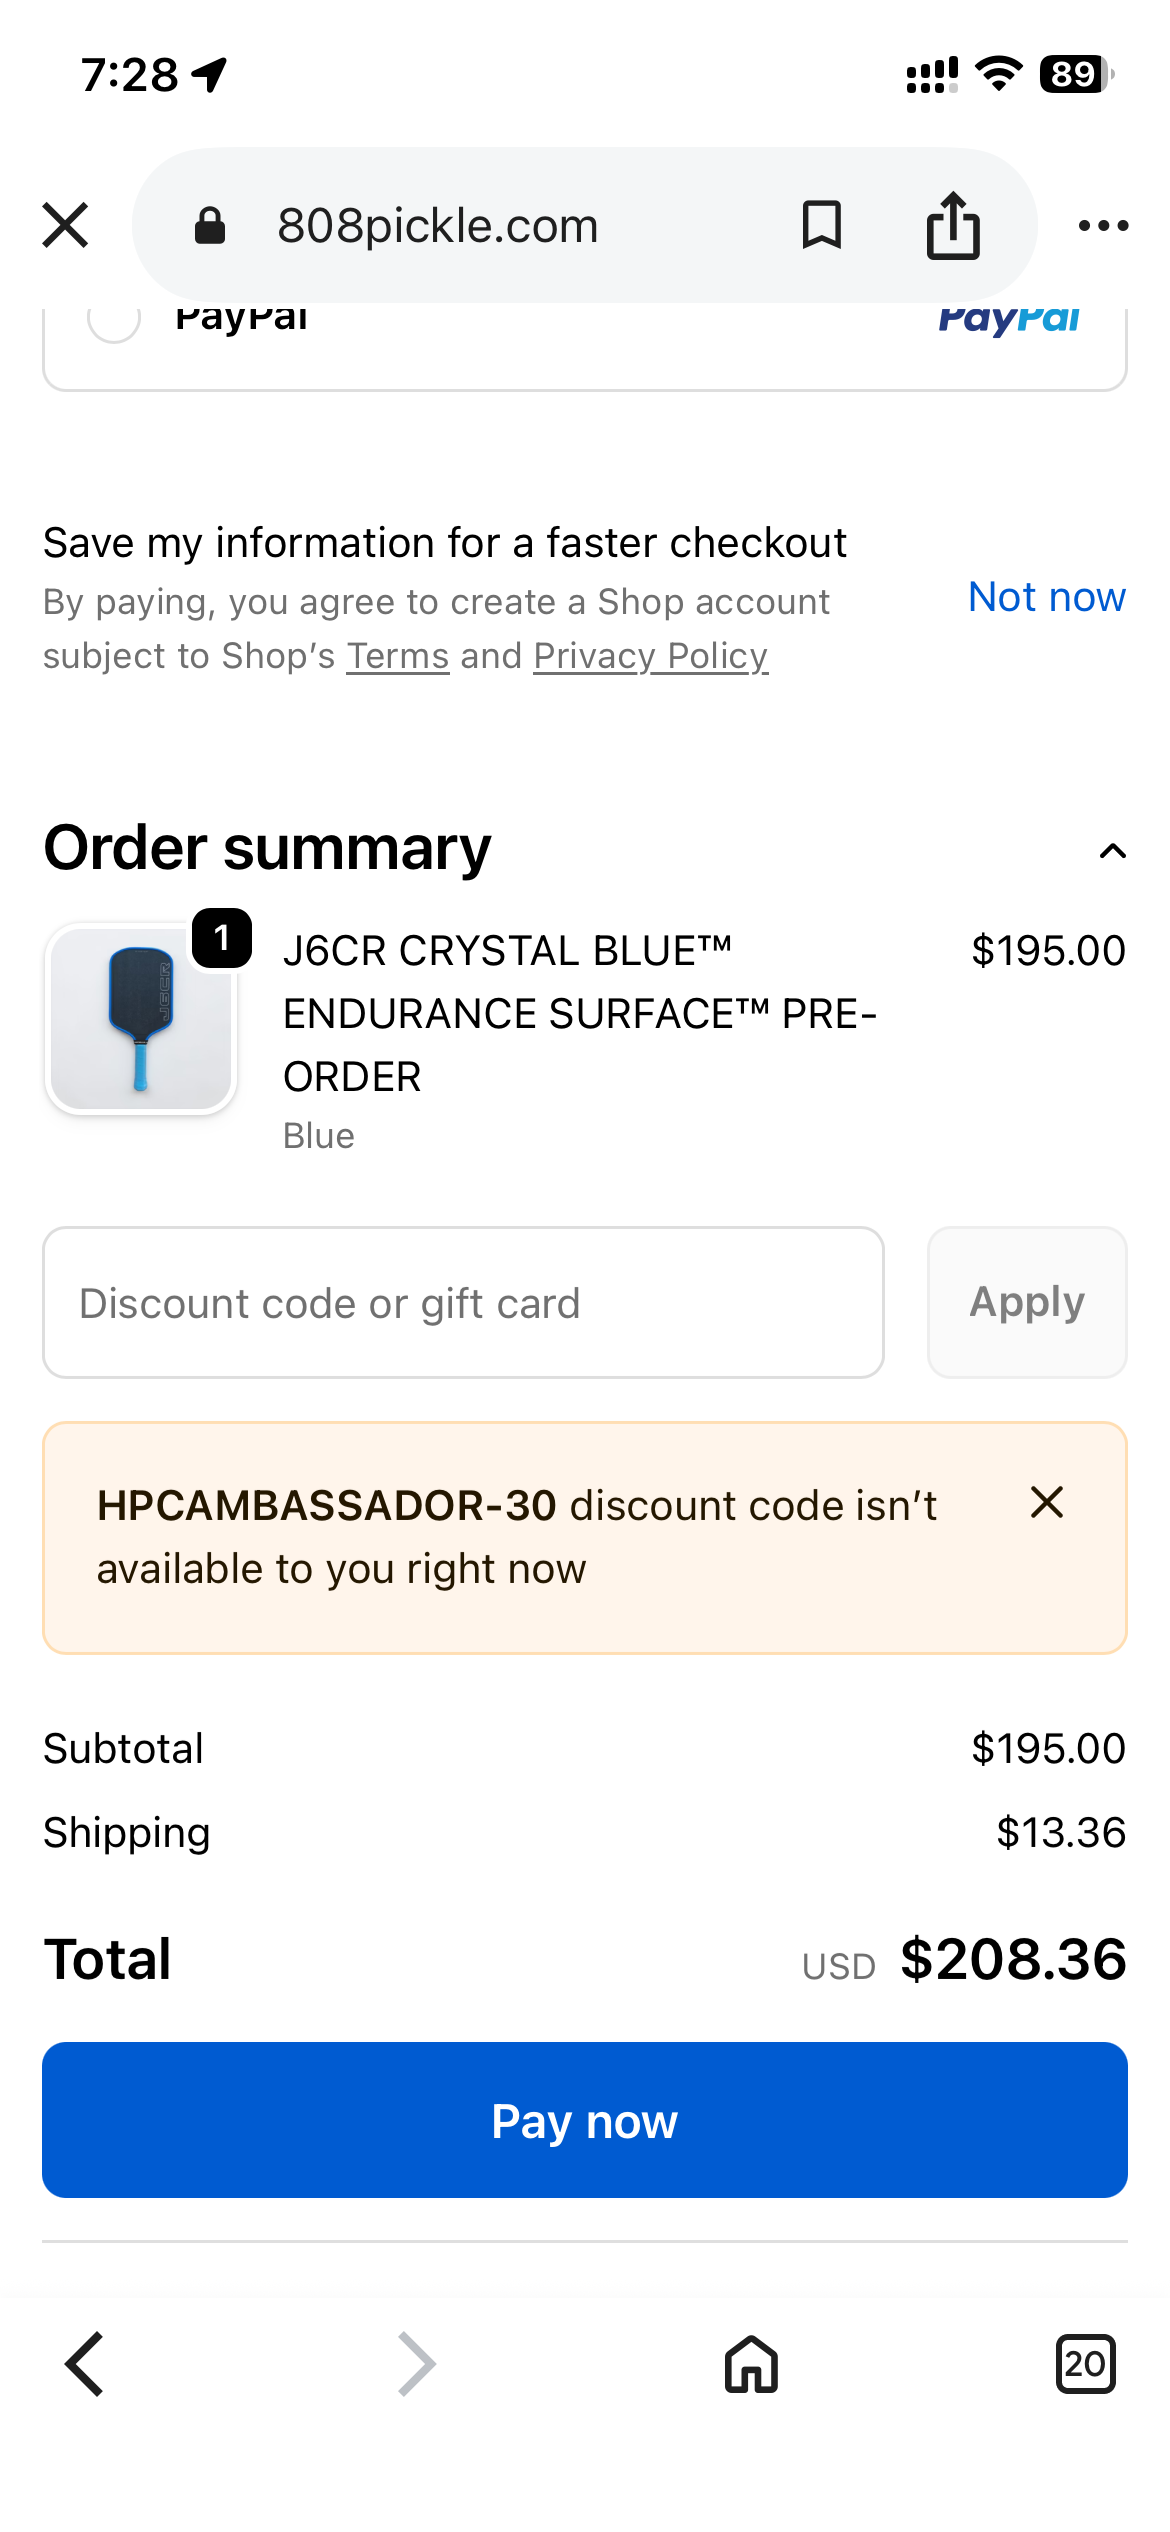Tap the bookmark icon in the address bar

[821, 225]
